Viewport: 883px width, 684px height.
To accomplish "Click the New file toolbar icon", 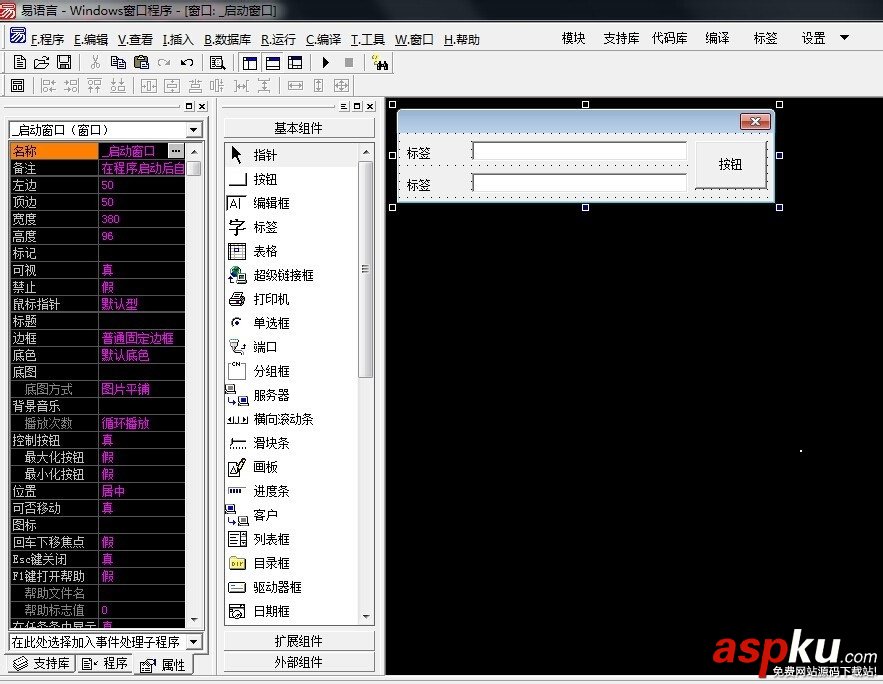I will click(x=20, y=62).
